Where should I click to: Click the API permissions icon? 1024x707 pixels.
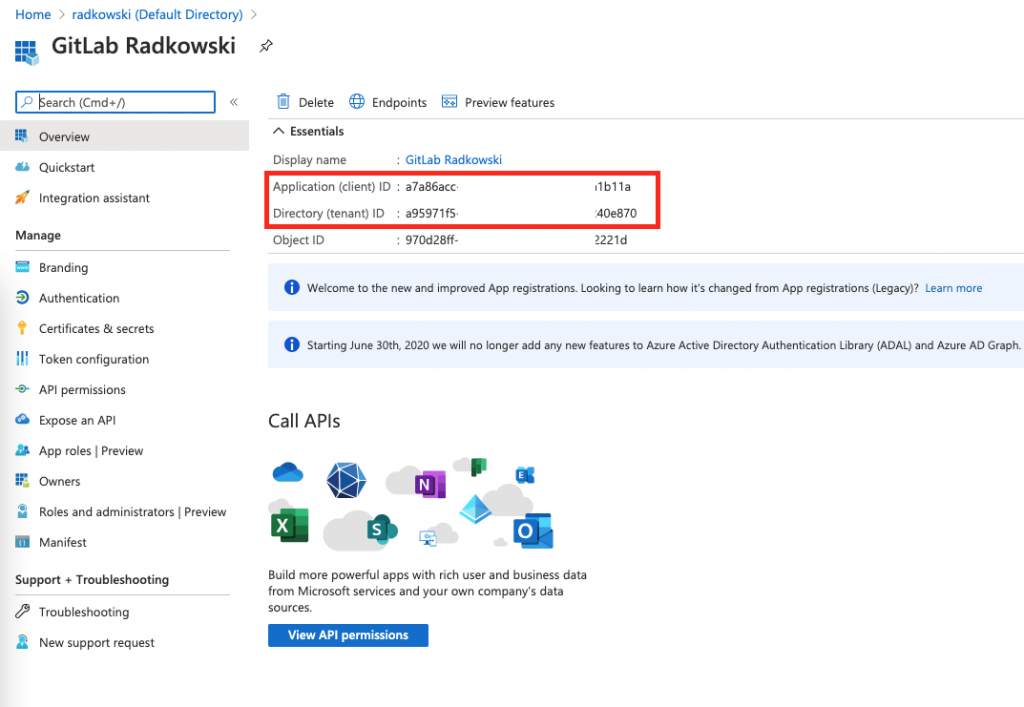(22, 389)
